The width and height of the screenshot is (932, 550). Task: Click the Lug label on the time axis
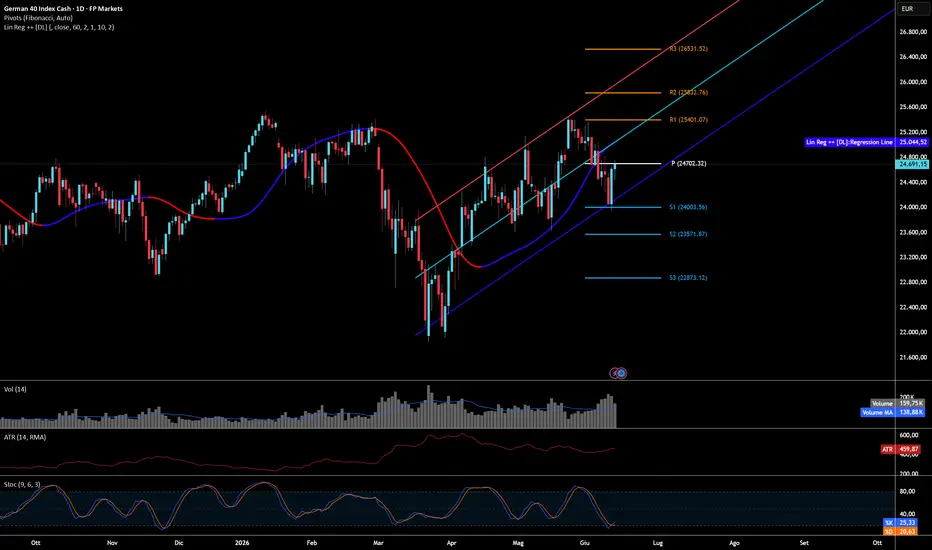click(657, 543)
